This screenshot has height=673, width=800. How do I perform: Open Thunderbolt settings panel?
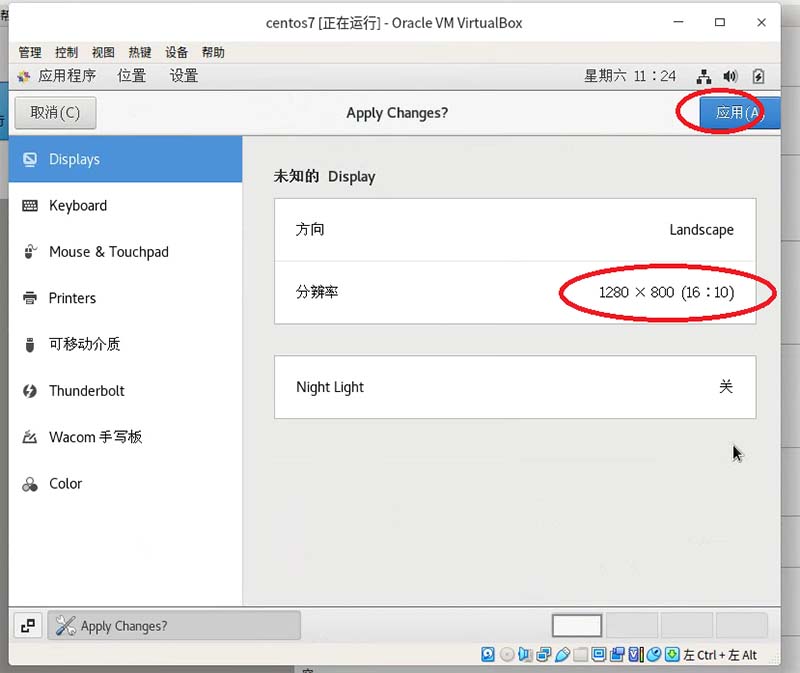(x=125, y=391)
